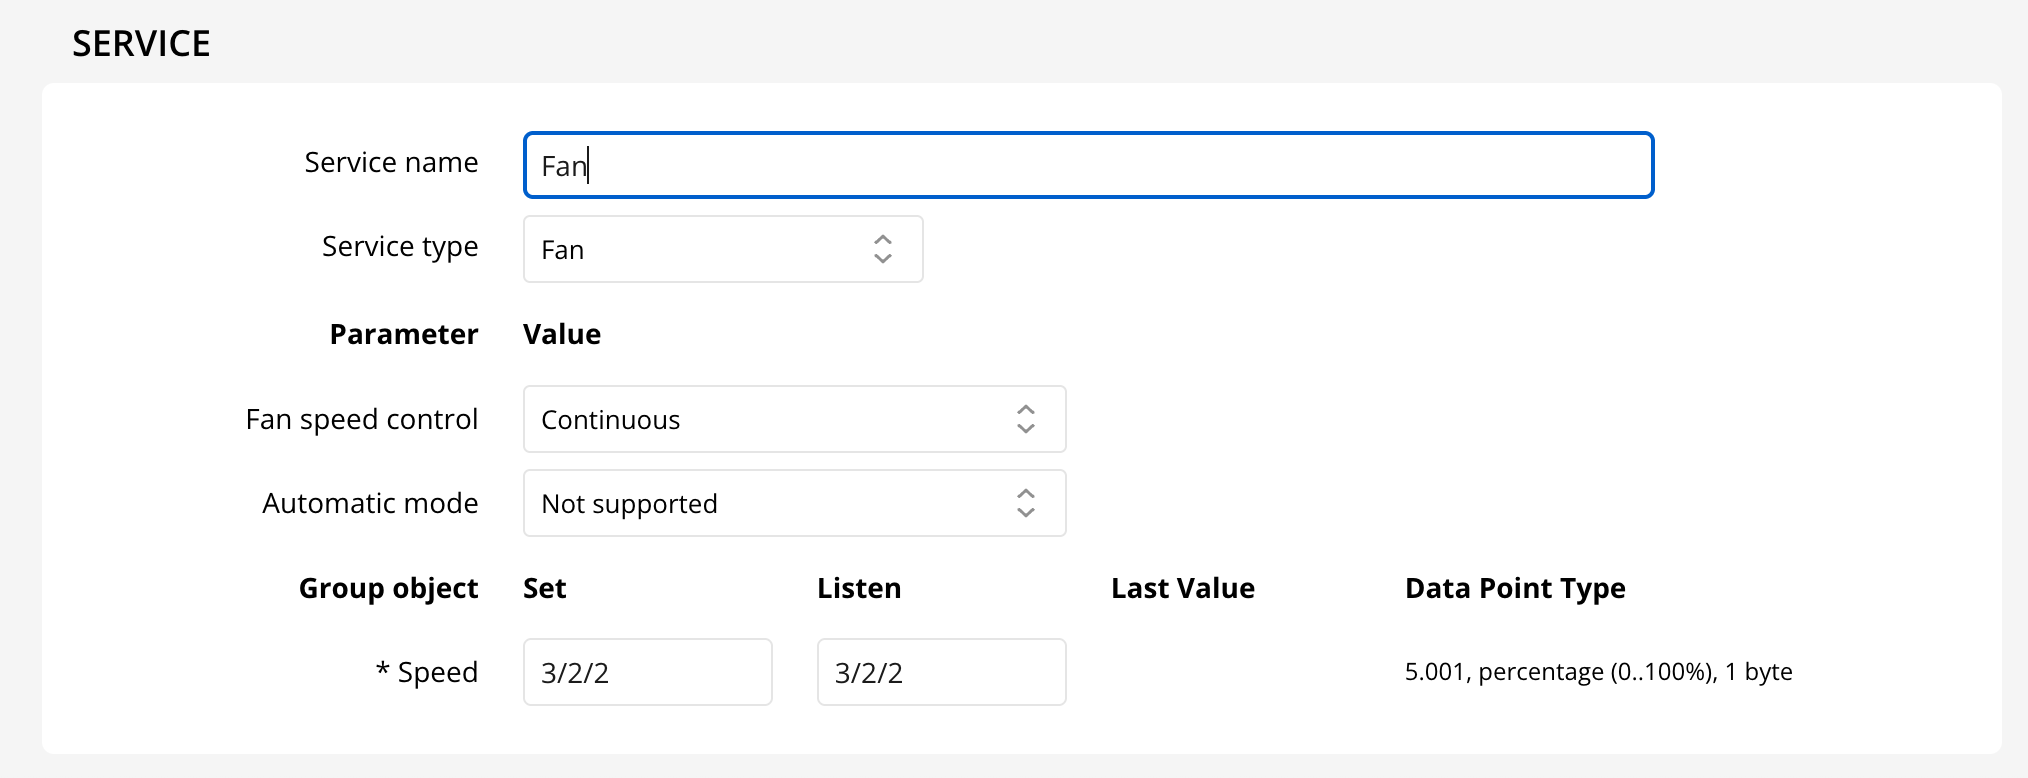2028x778 pixels.
Task: Click the Fan speed control chevron icon
Action: click(x=1025, y=419)
